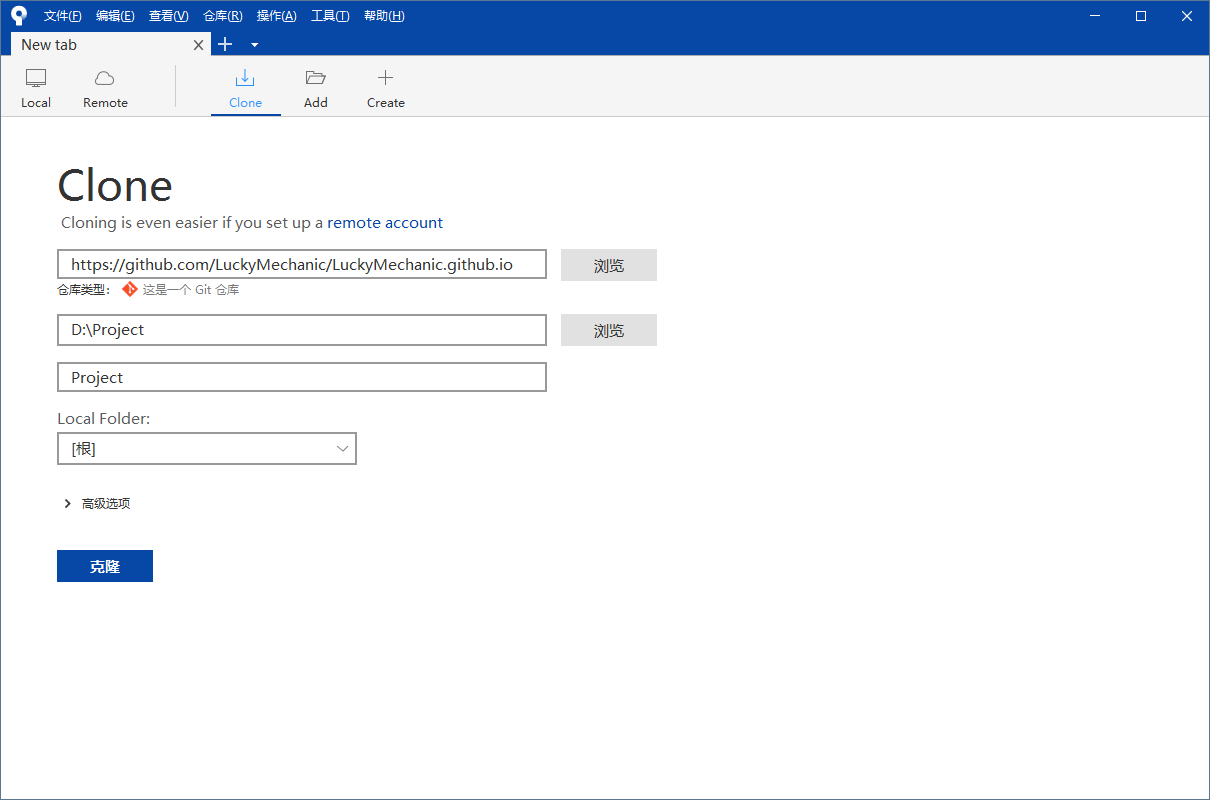Open the 操作(A) menu
This screenshot has width=1210, height=800.
(x=276, y=16)
